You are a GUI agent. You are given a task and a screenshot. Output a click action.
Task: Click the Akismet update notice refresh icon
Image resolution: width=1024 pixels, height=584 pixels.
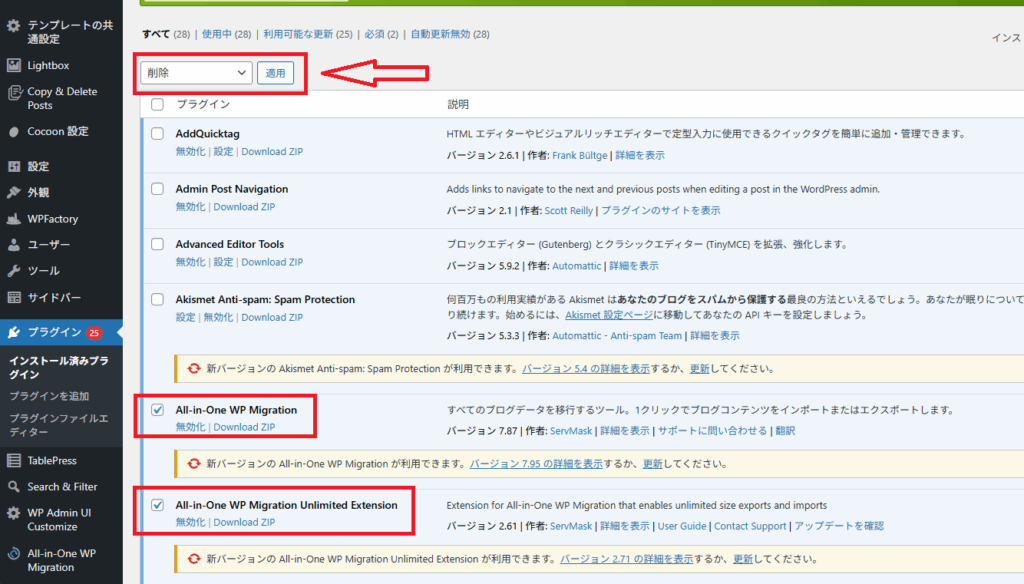pyautogui.click(x=194, y=368)
